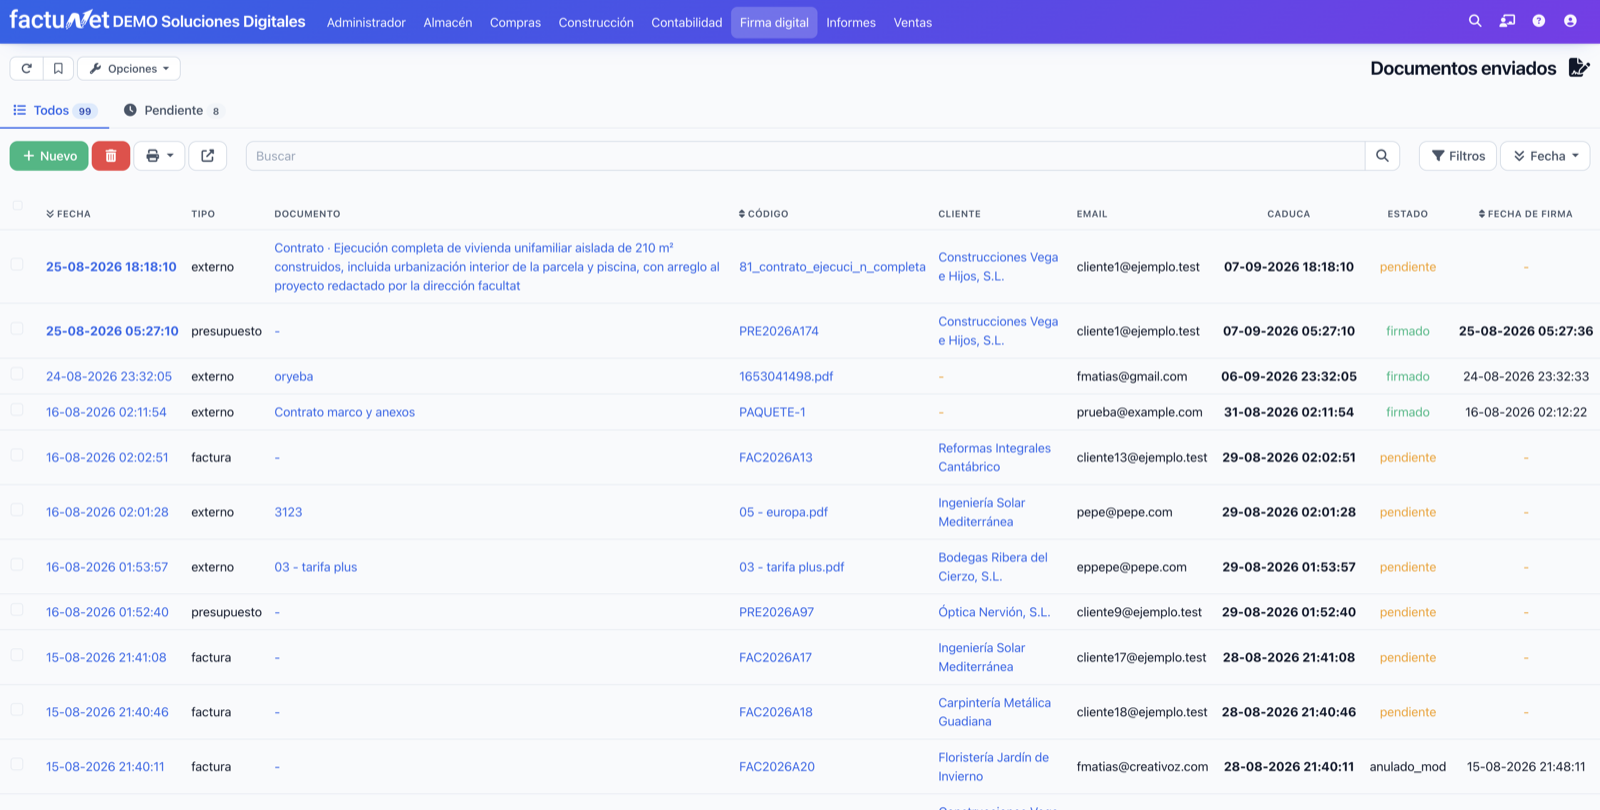Open the PRE2026A174 code link

coord(779,331)
